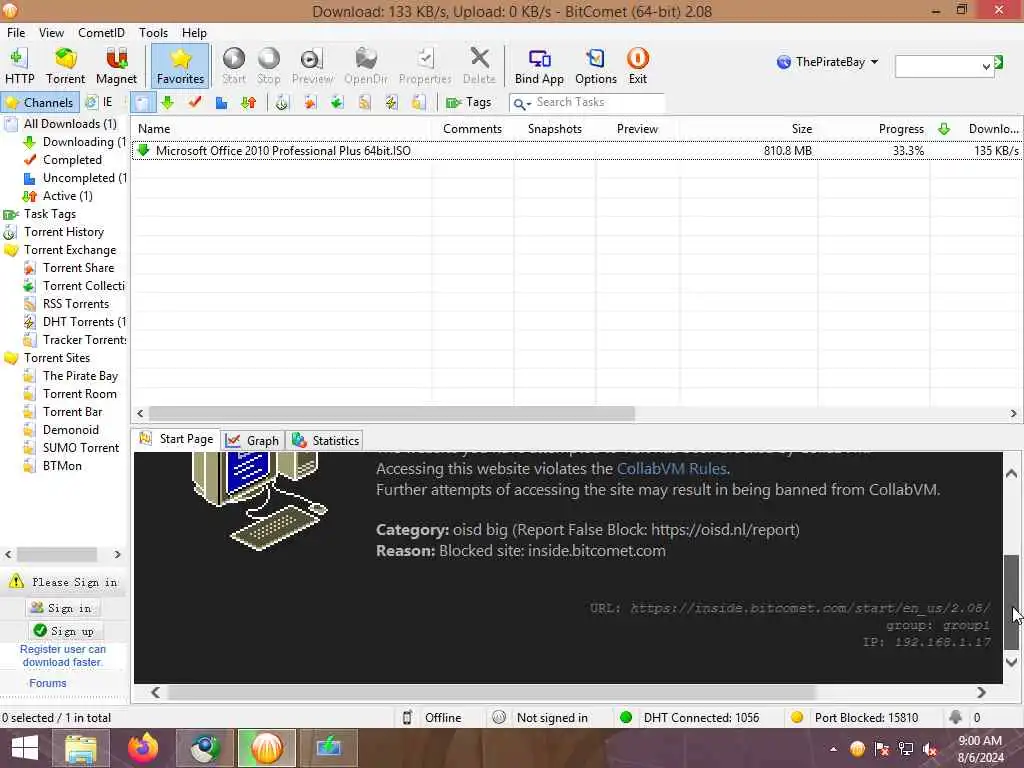Open the Help menu

(194, 33)
